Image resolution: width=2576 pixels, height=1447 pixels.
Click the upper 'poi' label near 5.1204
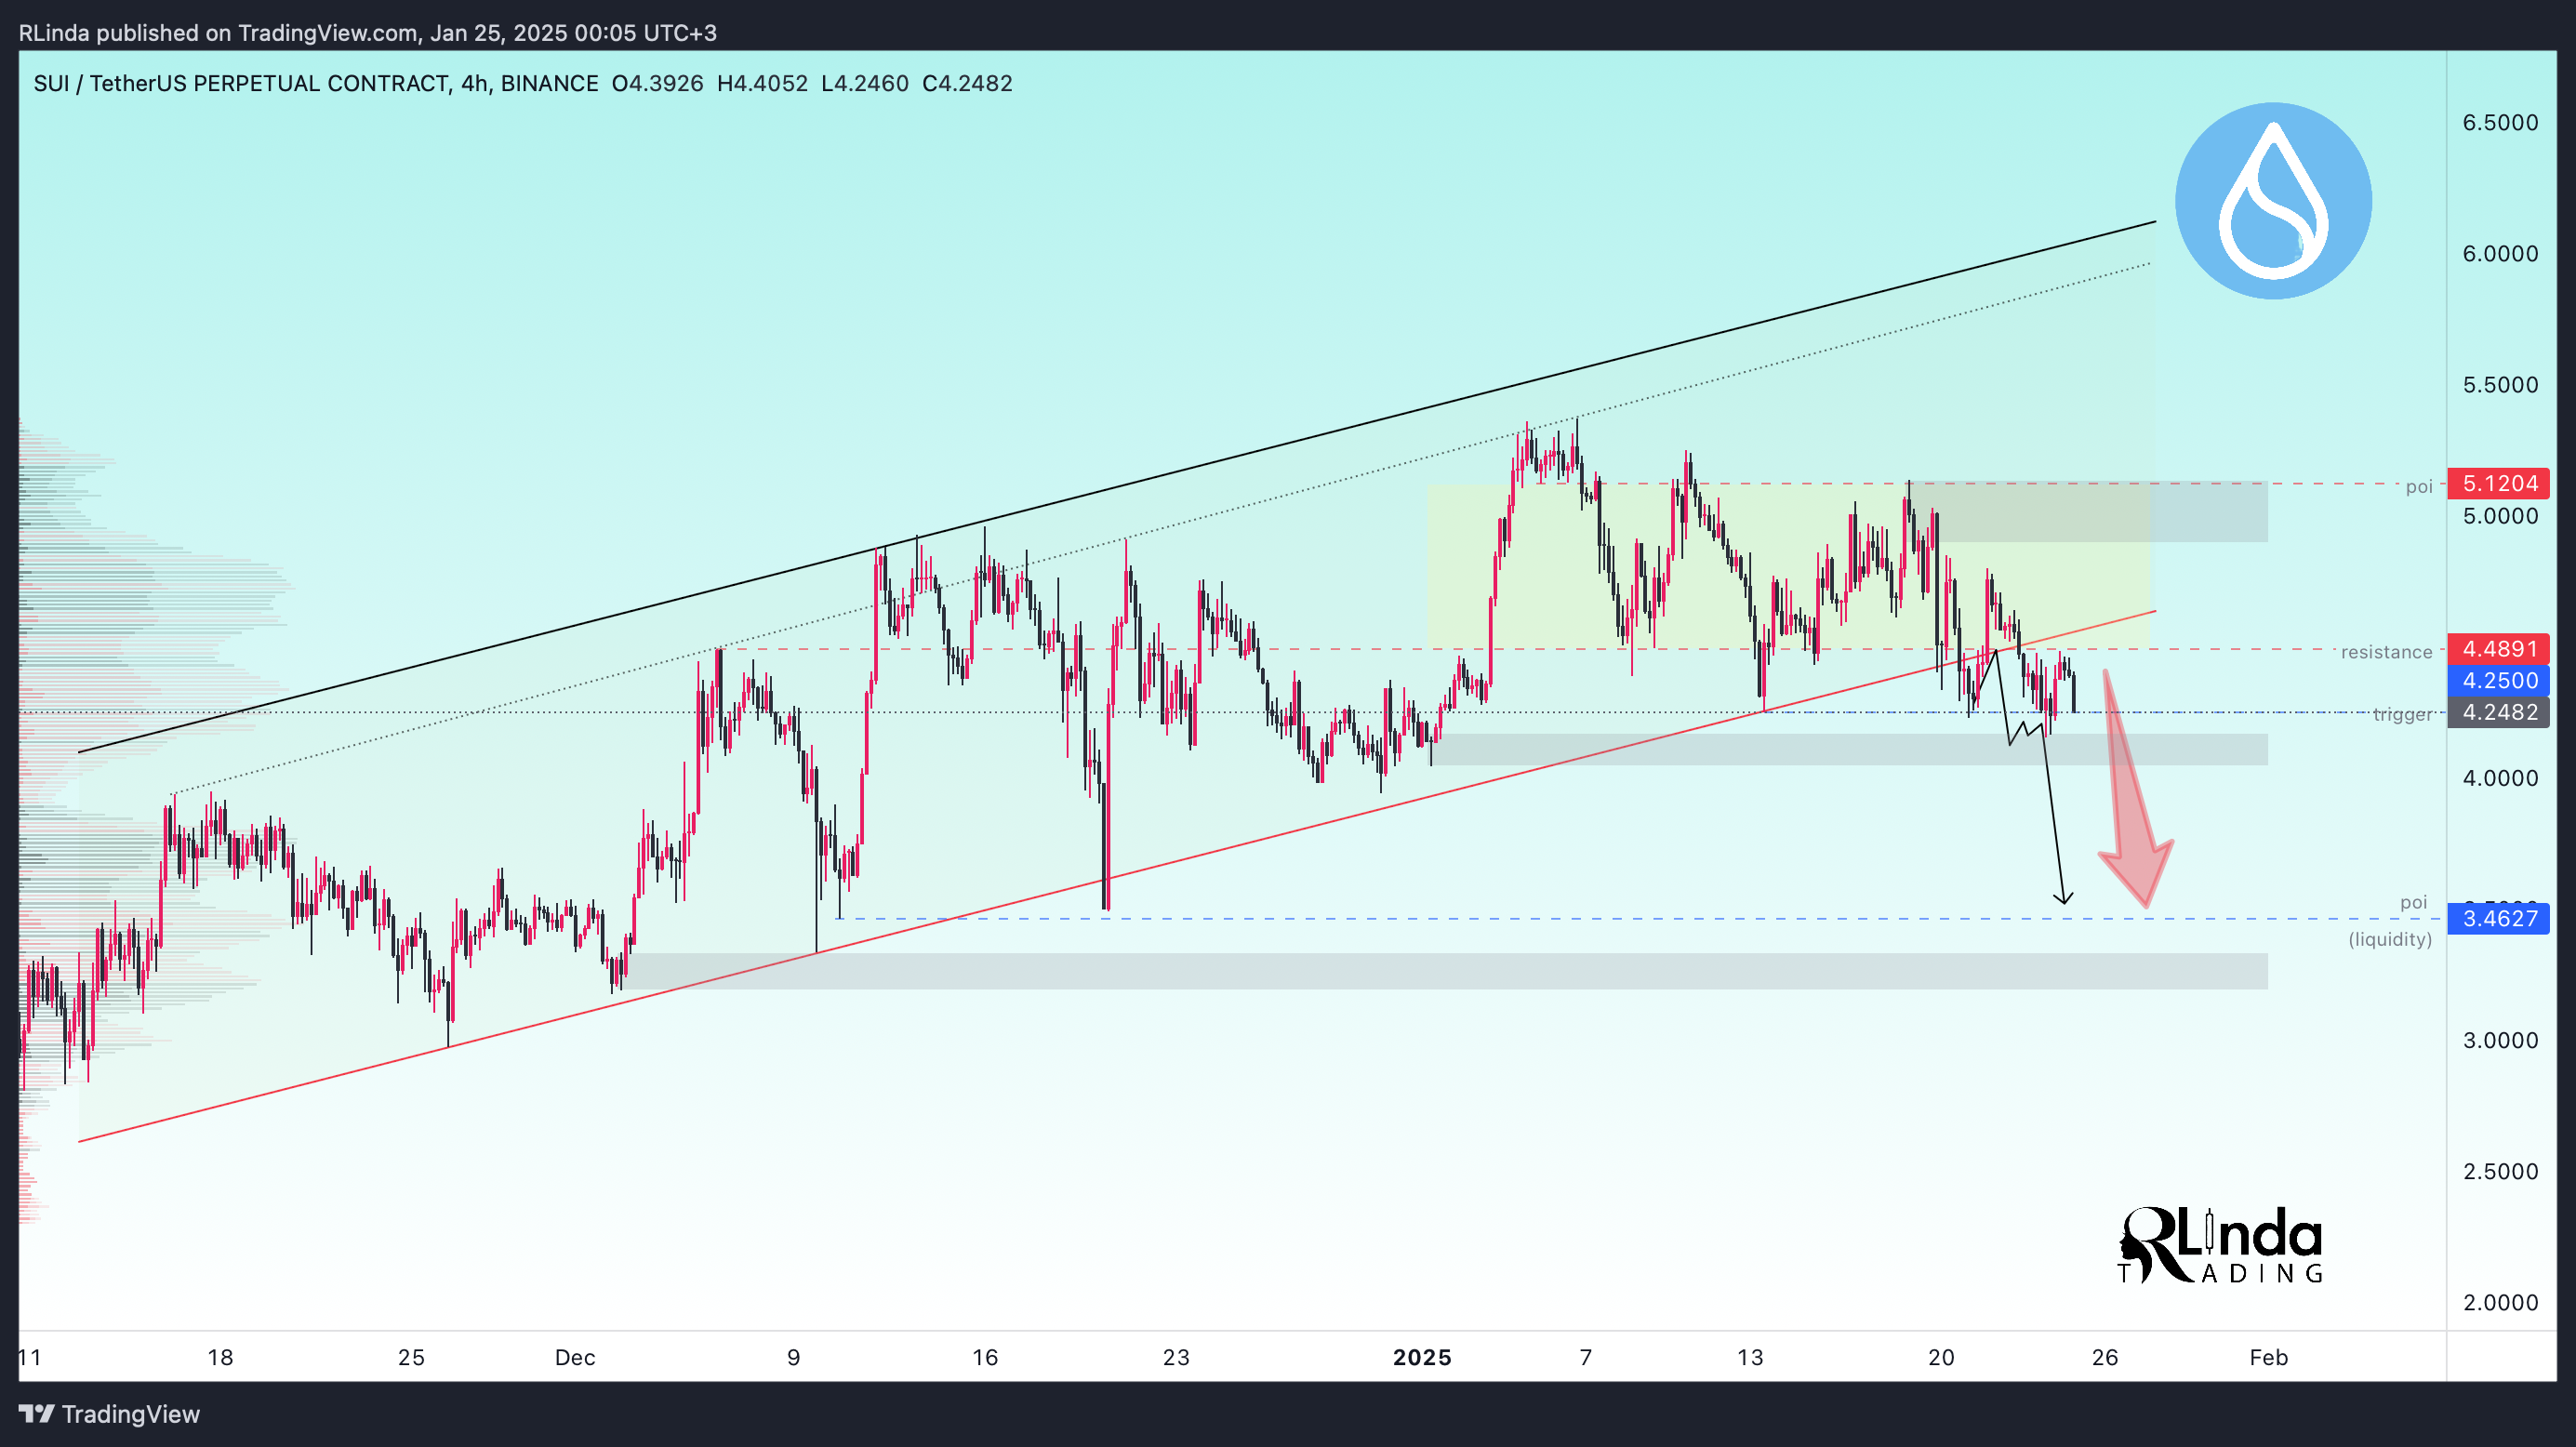point(2419,487)
